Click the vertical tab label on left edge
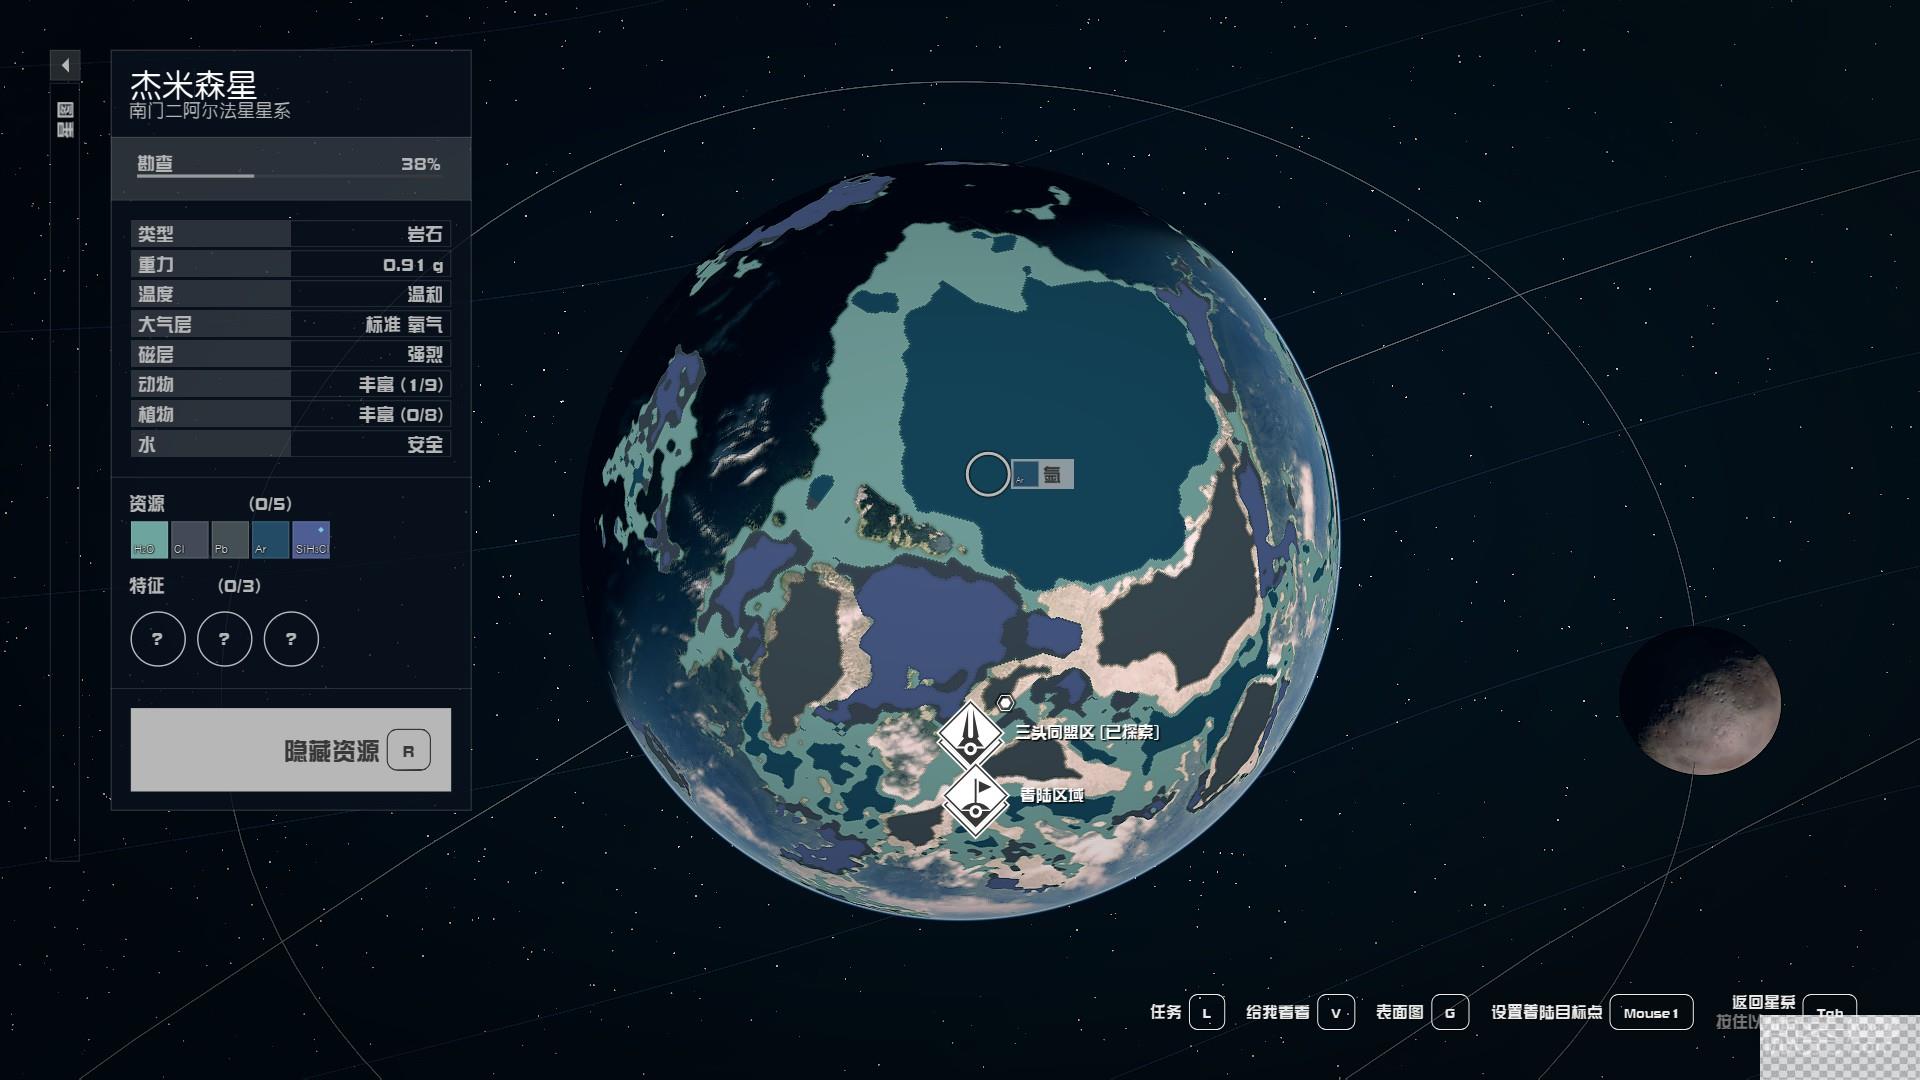Screen dimensions: 1920x1080 pyautogui.click(x=65, y=120)
